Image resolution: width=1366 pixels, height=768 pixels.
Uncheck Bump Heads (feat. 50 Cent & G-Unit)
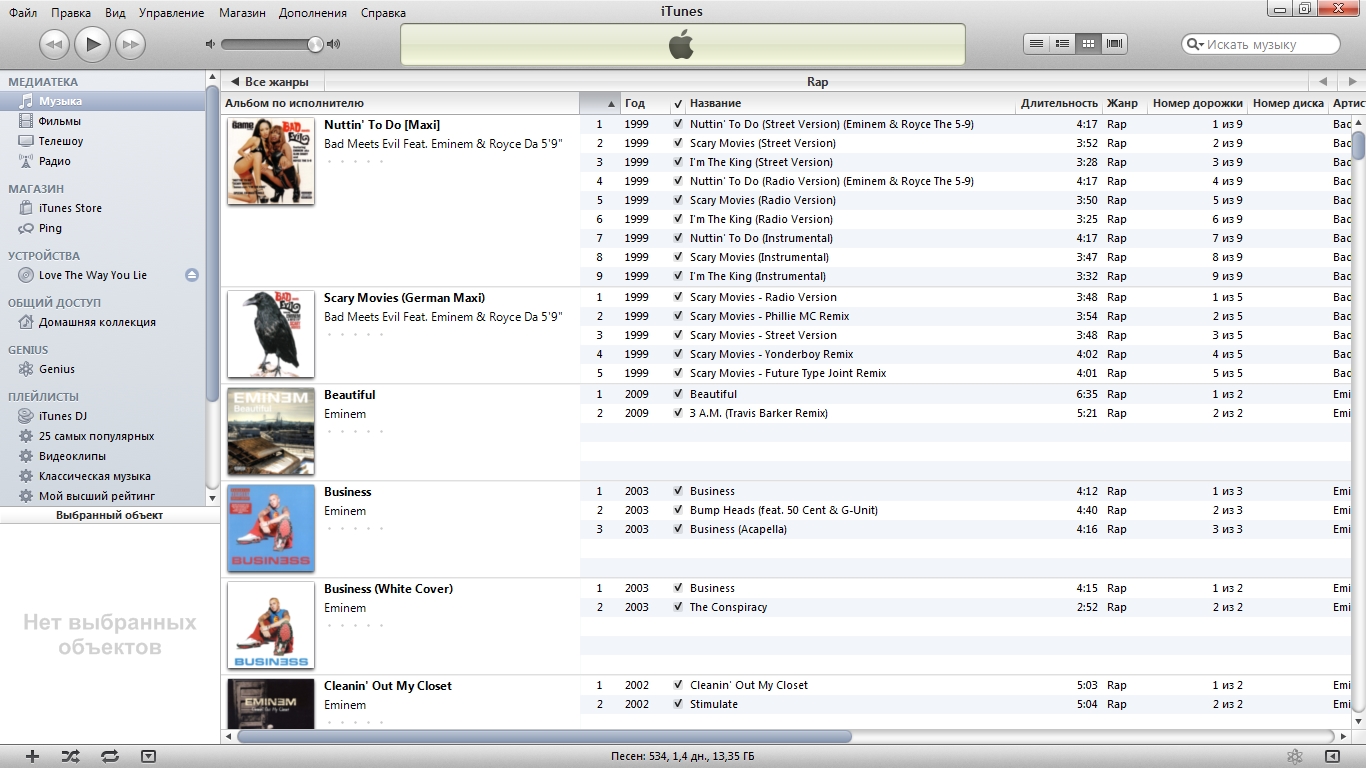tap(678, 510)
